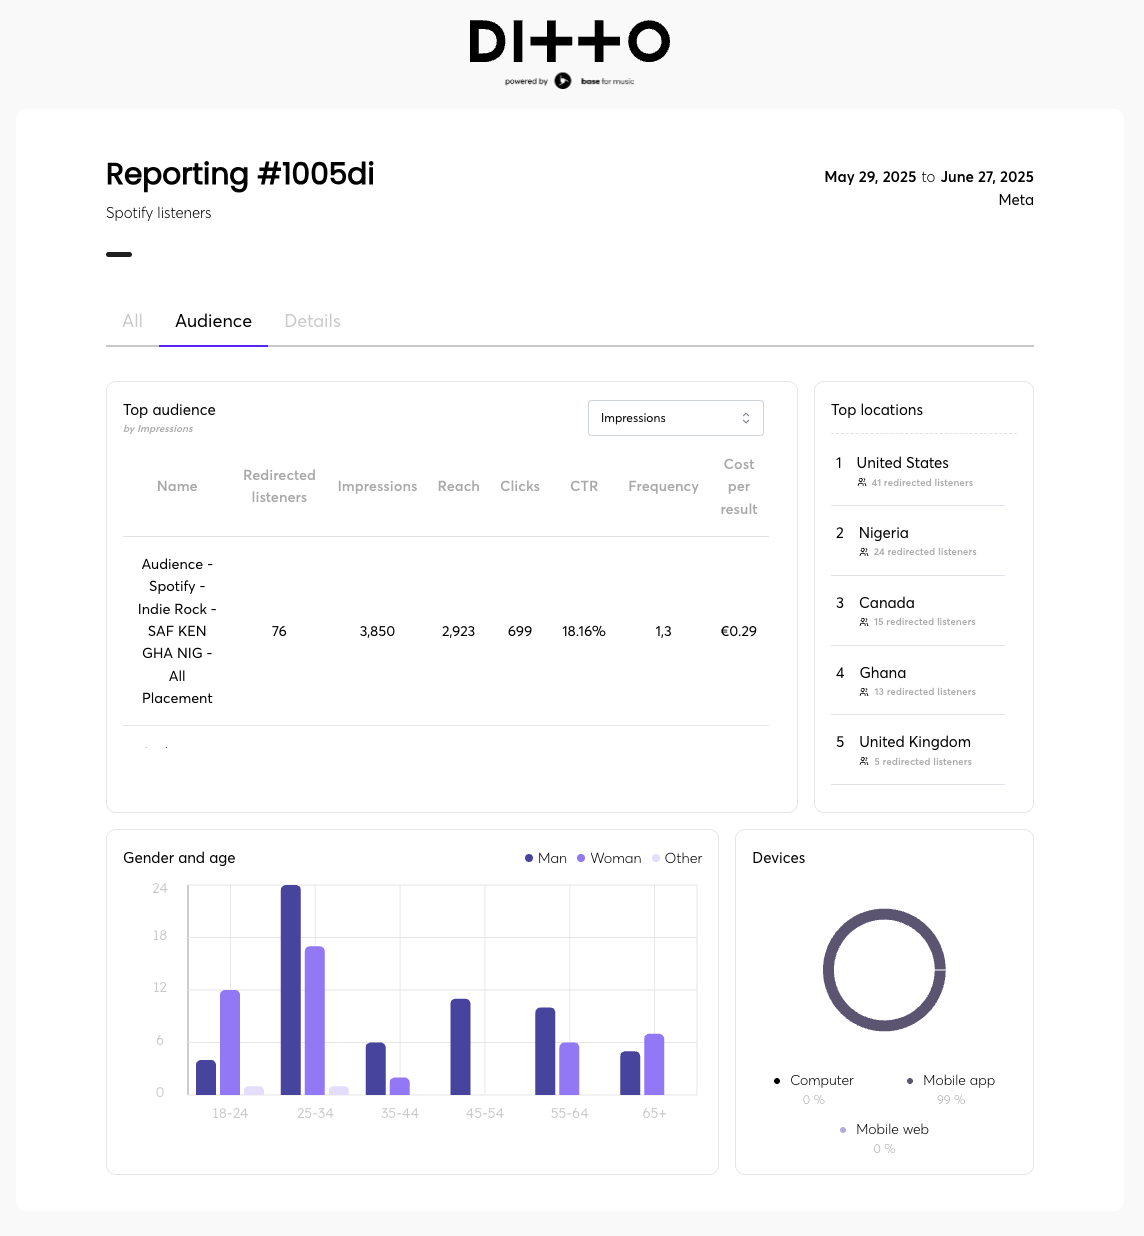Click the Frequency column header
Viewport: 1144px width, 1236px height.
663,486
